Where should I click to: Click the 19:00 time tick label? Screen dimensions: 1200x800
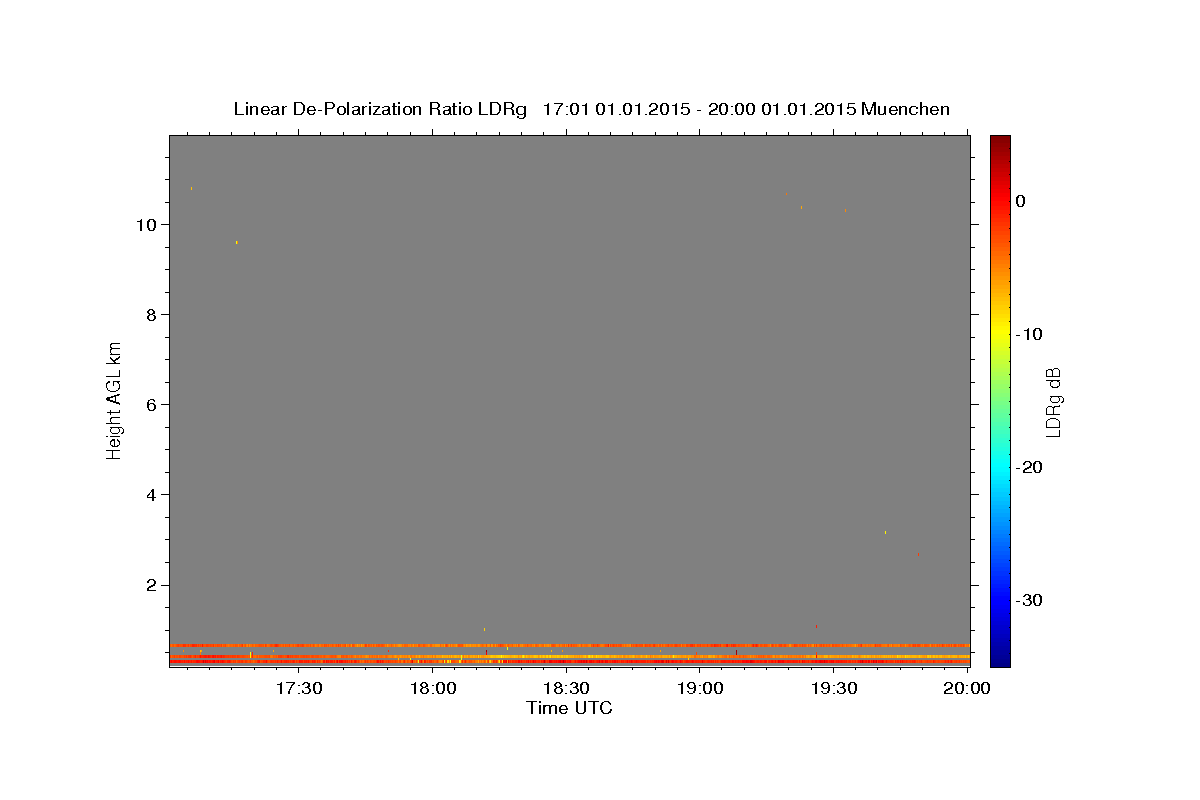pos(700,688)
